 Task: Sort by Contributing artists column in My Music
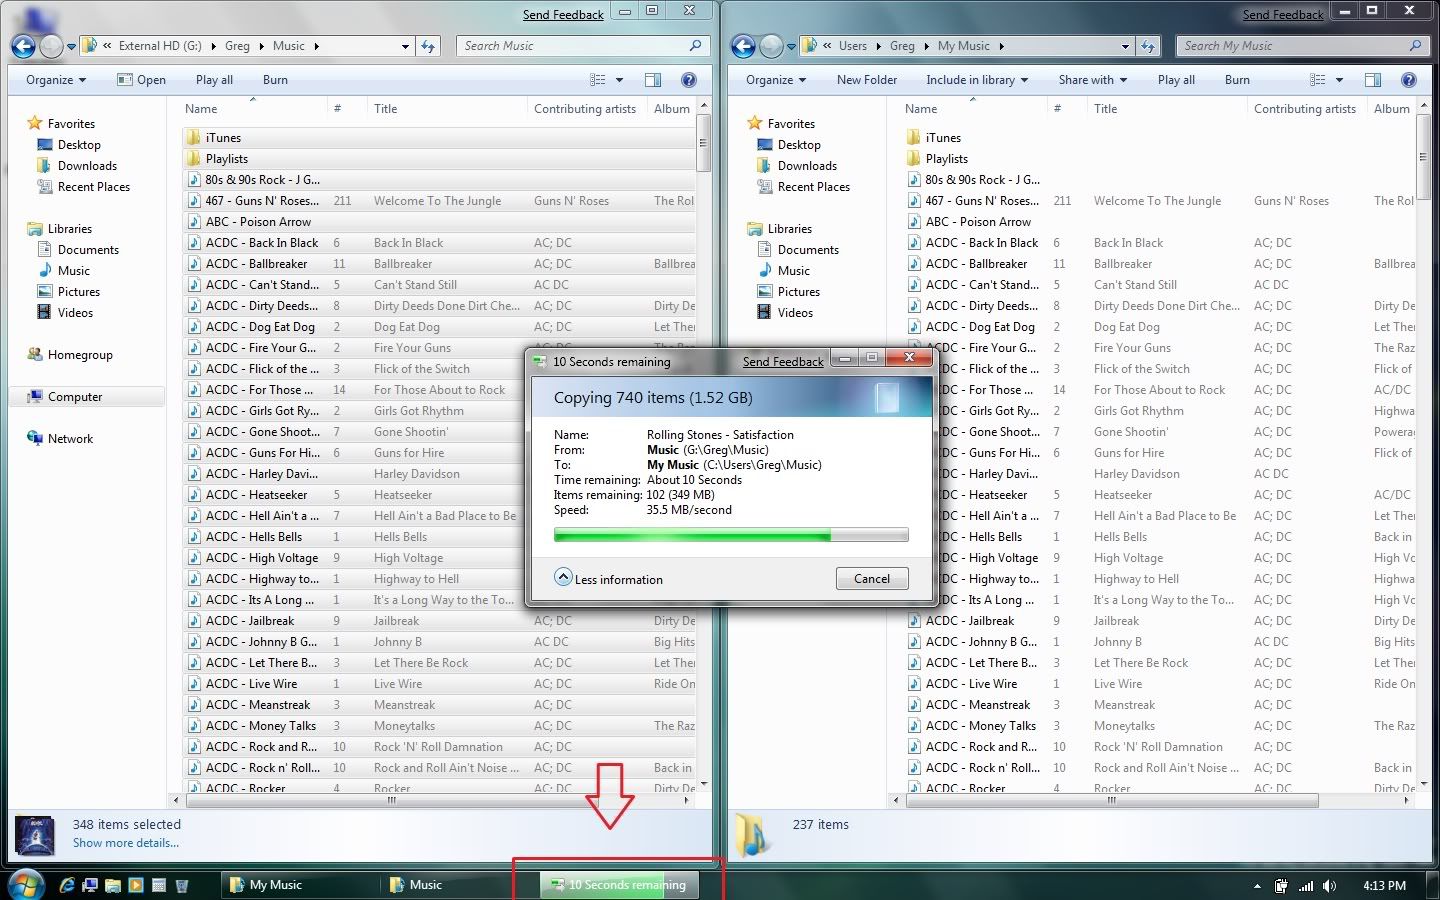coord(1305,109)
